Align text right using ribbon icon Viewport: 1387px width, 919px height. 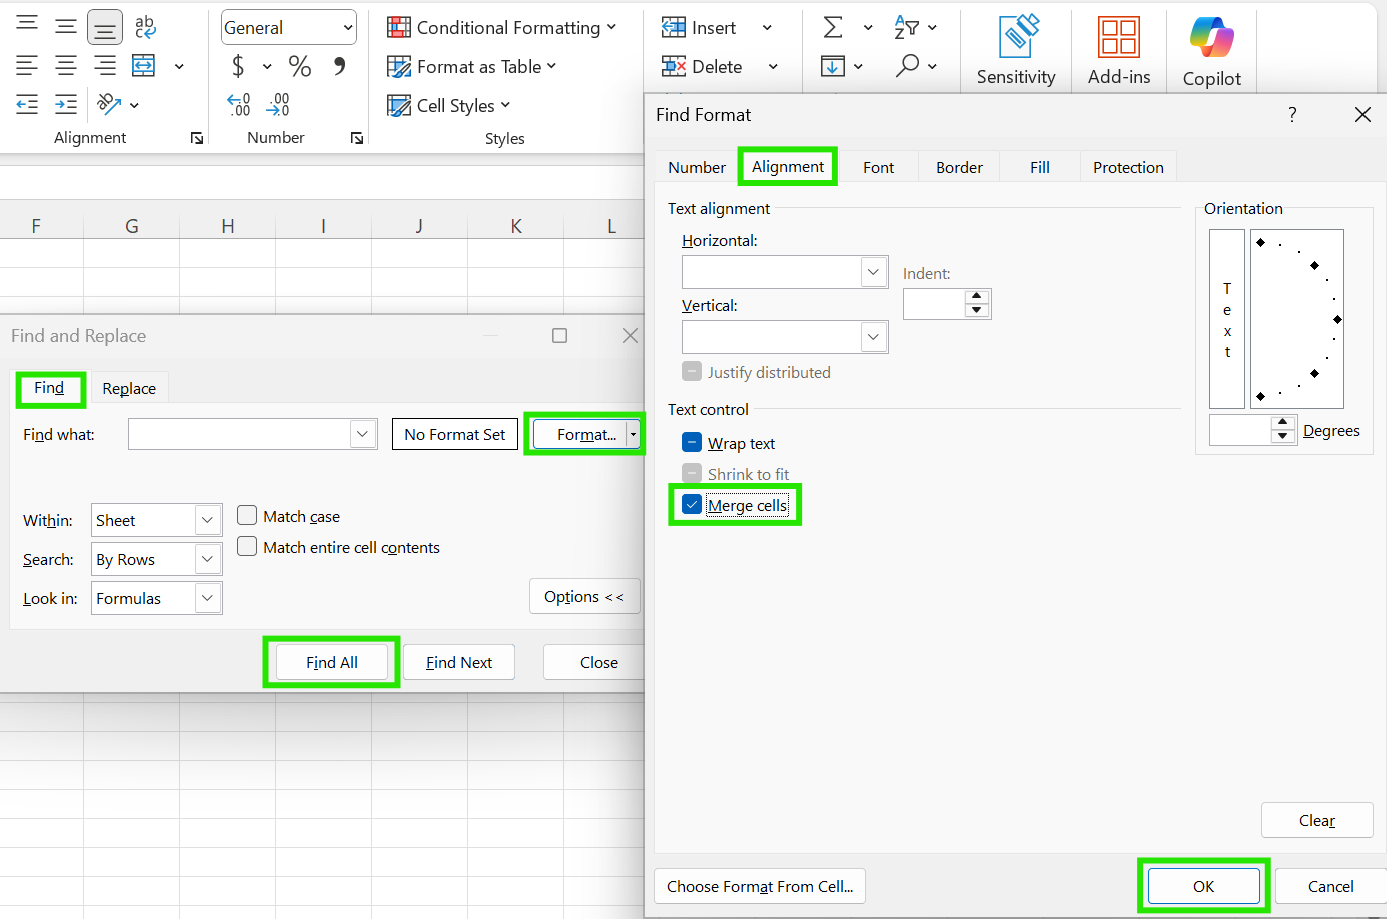105,66
